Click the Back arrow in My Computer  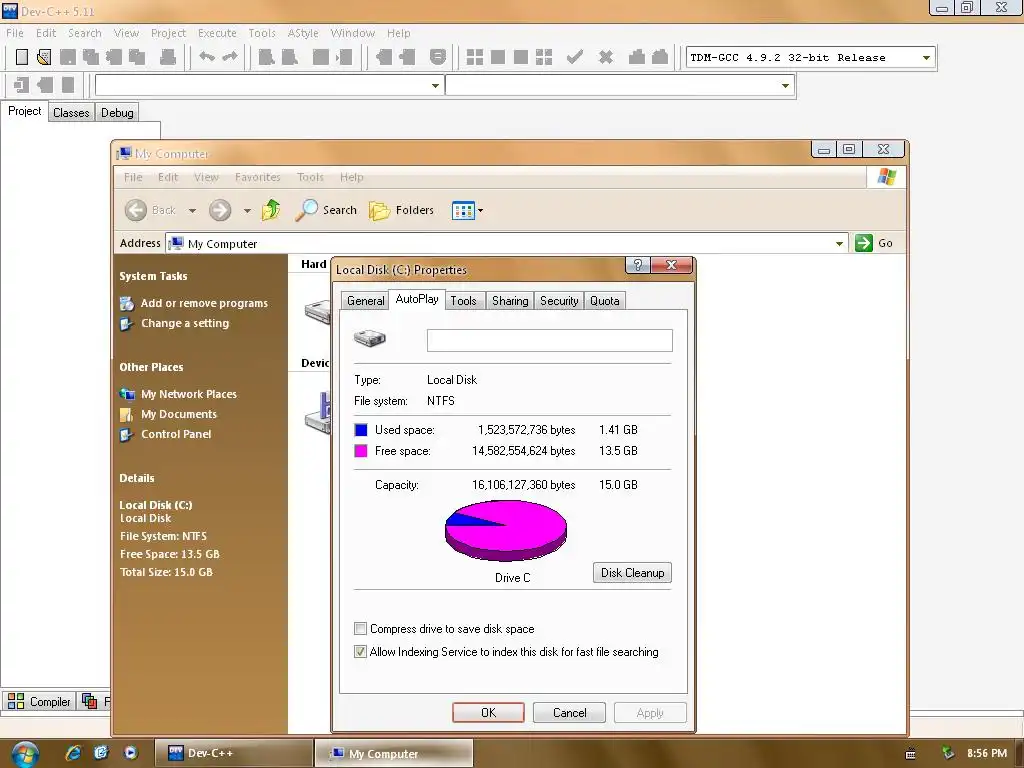136,210
